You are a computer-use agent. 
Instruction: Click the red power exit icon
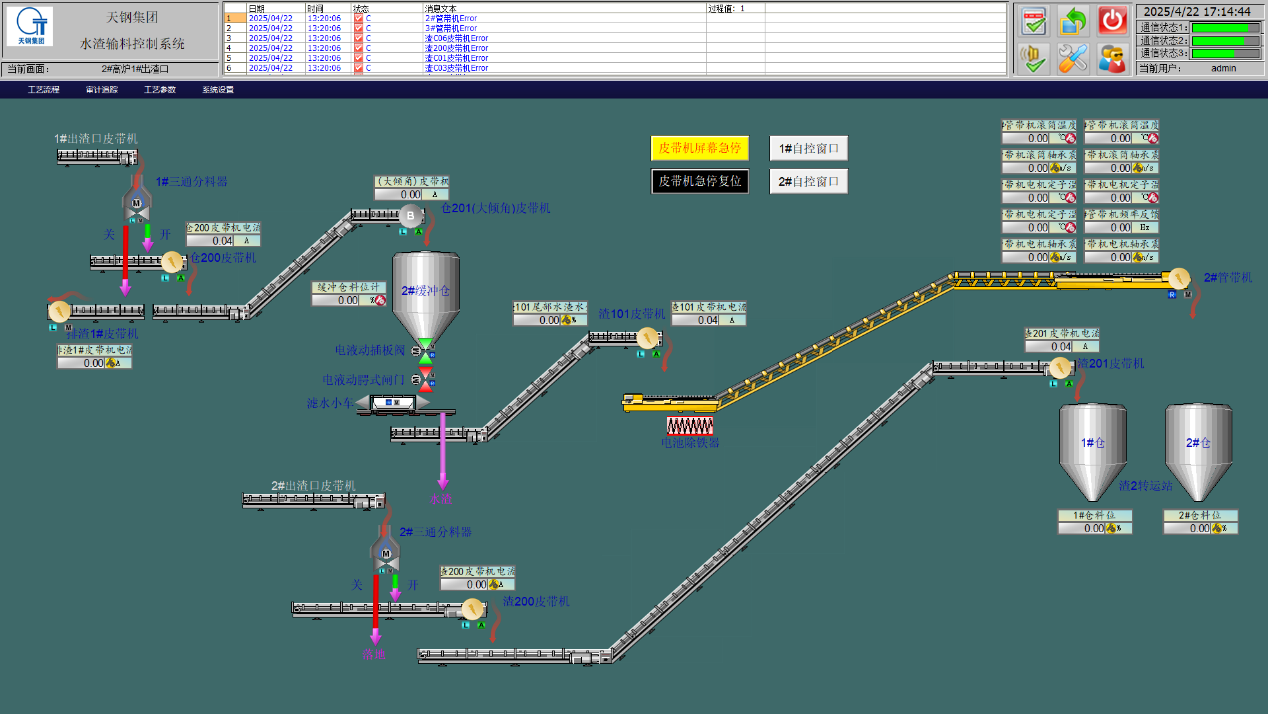click(1112, 20)
